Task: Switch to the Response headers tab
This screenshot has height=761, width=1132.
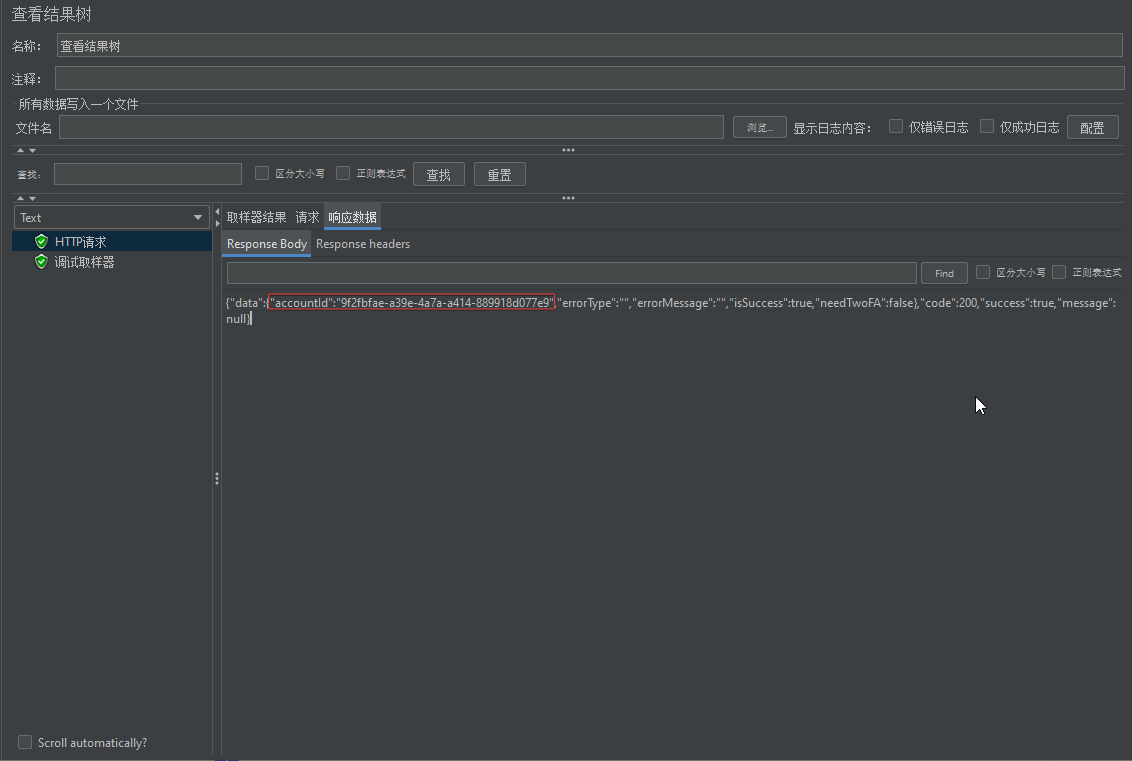Action: 363,244
